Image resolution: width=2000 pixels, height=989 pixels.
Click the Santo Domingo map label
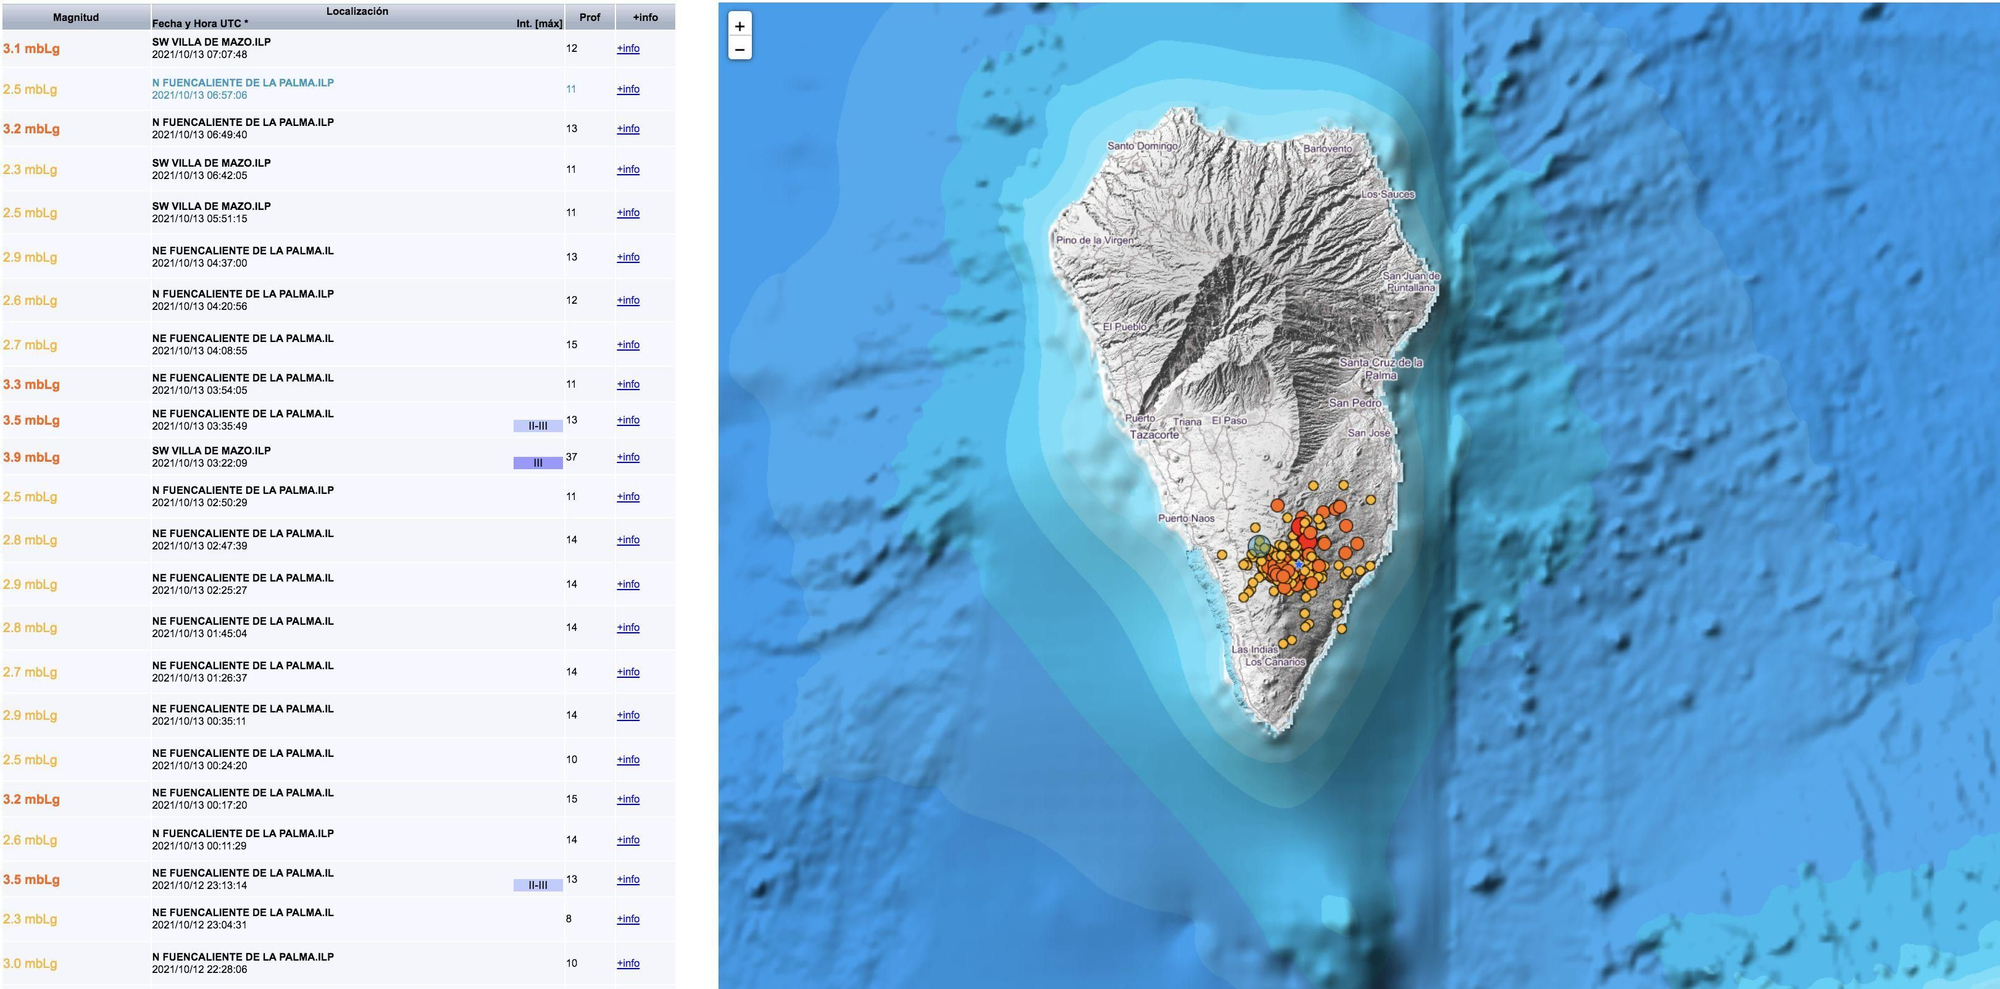click(x=1142, y=146)
